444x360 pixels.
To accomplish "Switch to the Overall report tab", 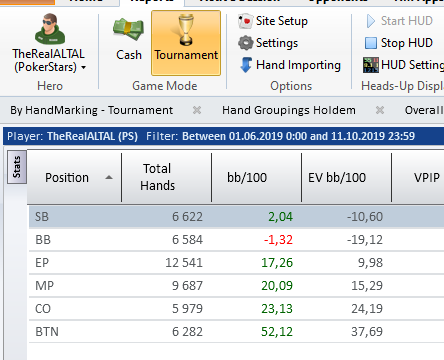I will (x=424, y=110).
